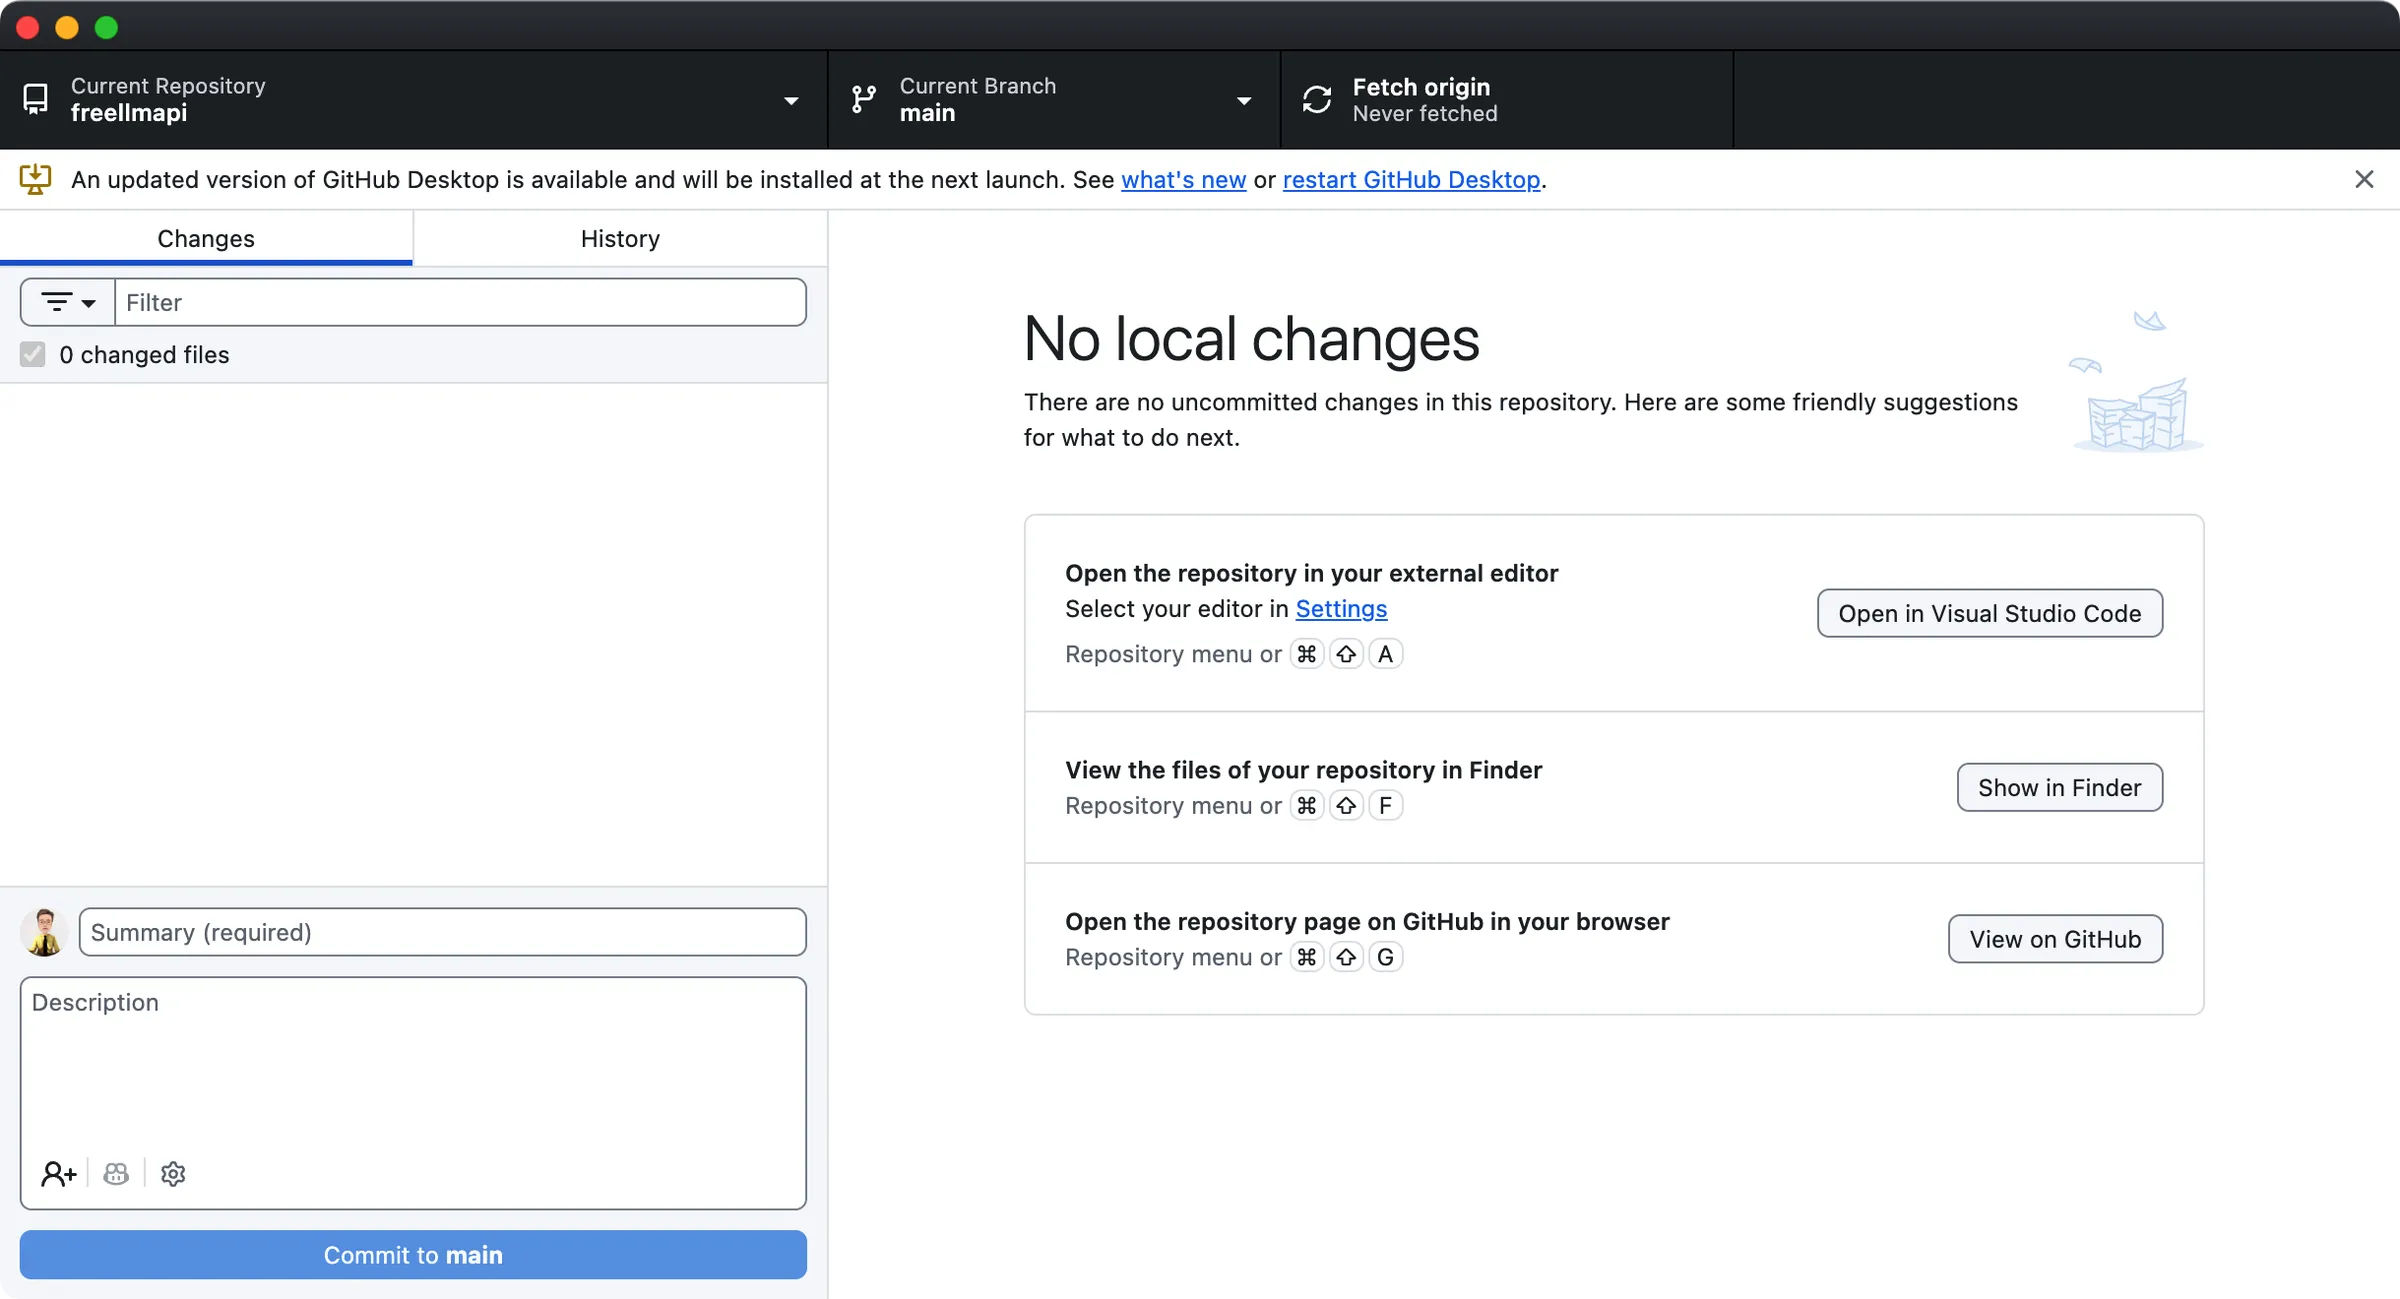The width and height of the screenshot is (2400, 1299).
Task: Click the Summary (required) input field
Action: 443,932
